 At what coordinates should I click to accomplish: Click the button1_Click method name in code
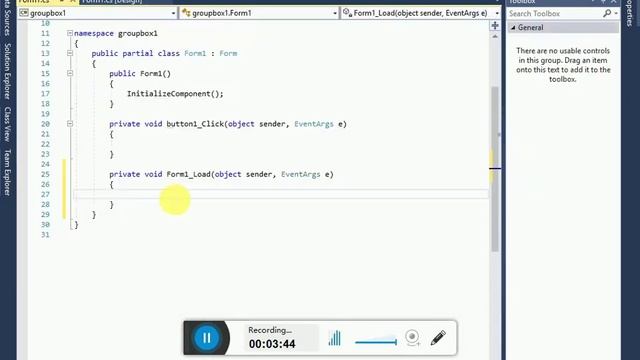[x=195, y=124]
